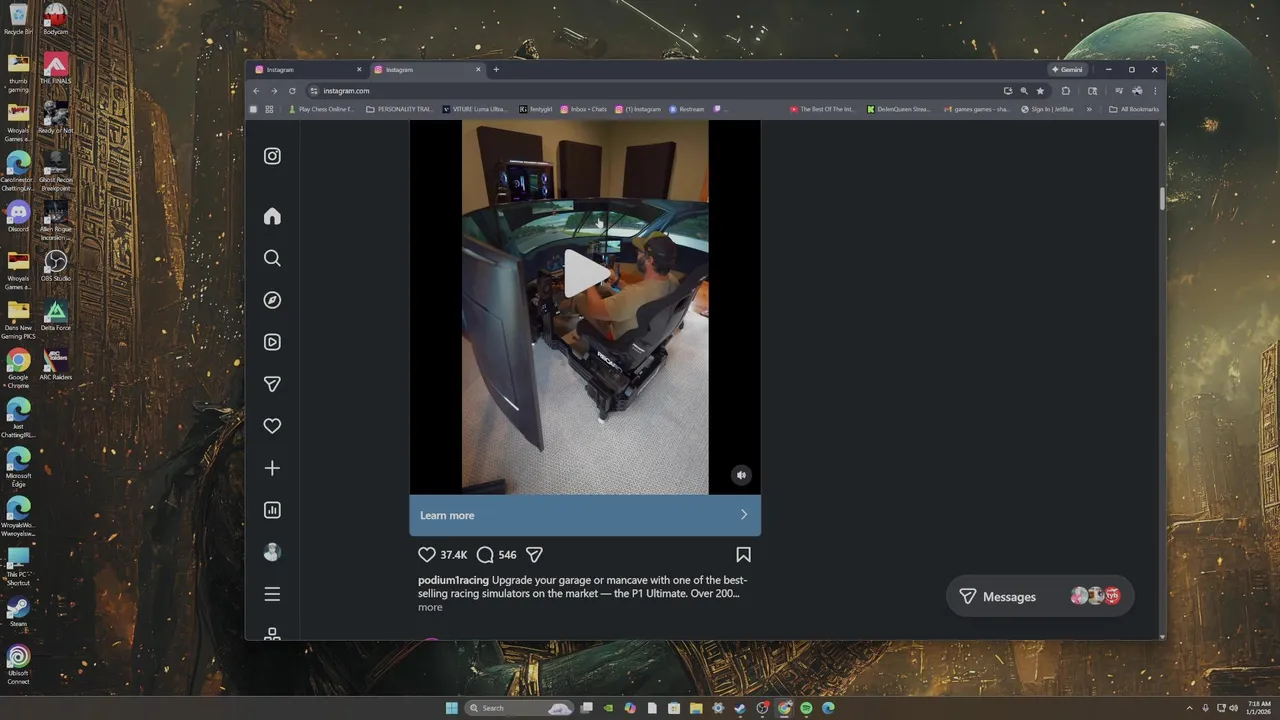The height and width of the screenshot is (720, 1280).
Task: Open the VITURE Luma Ultra bookmark
Action: 476,109
